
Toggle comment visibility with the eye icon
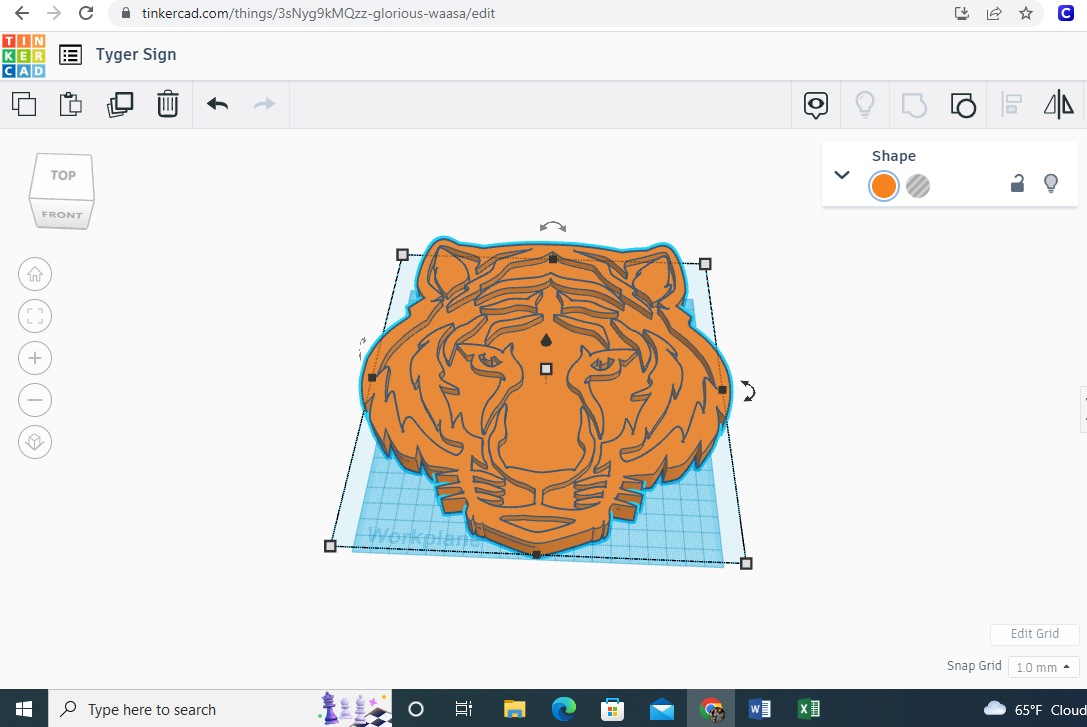[x=816, y=104]
